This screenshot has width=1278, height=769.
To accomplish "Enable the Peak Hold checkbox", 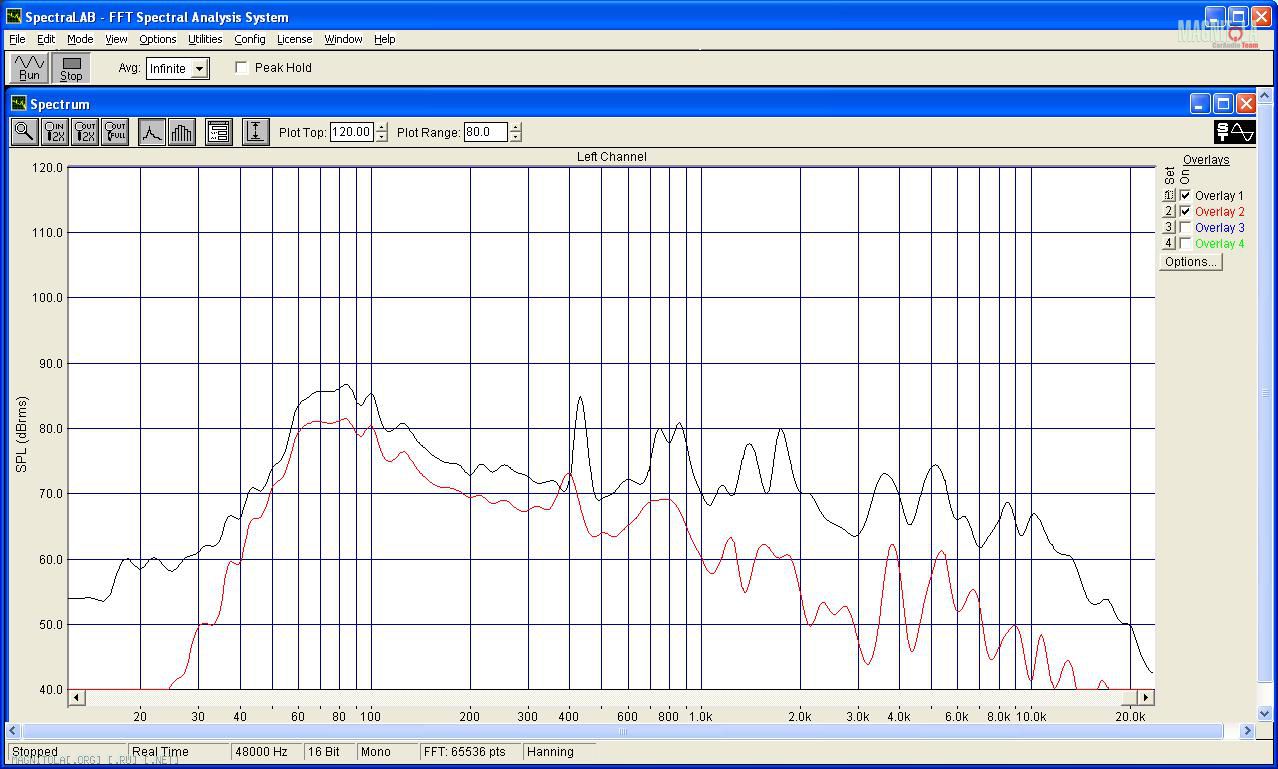I will tap(242, 68).
